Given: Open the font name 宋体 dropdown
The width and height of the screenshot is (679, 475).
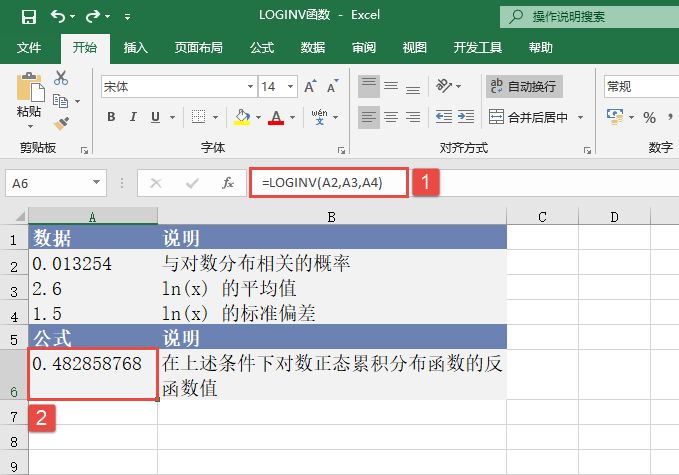Looking at the screenshot, I should pos(245,87).
